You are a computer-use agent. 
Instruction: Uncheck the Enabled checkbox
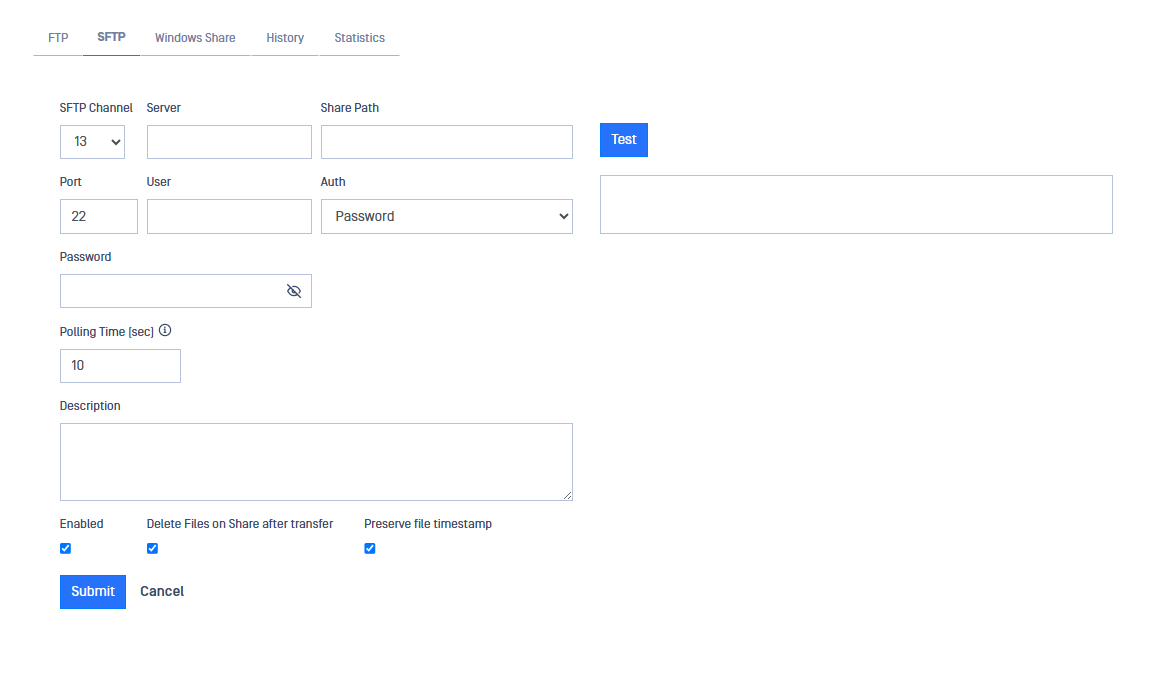tap(66, 548)
